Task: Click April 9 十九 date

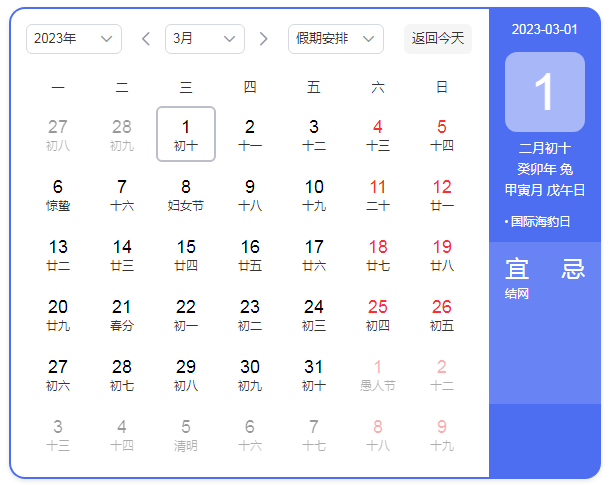Action: click(442, 434)
